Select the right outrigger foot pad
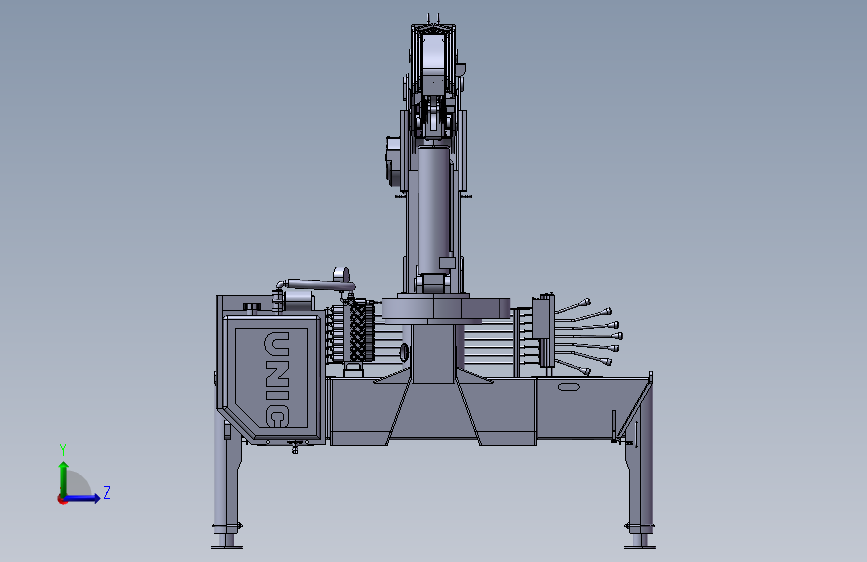The height and width of the screenshot is (562, 867). pyautogui.click(x=640, y=547)
